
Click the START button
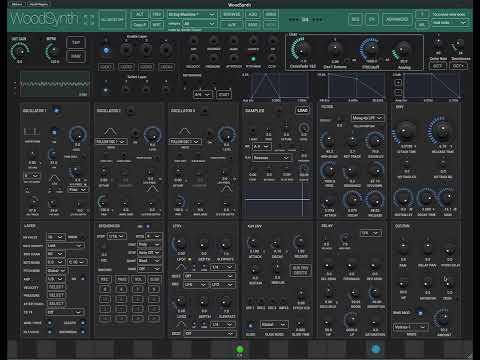click(x=224, y=95)
